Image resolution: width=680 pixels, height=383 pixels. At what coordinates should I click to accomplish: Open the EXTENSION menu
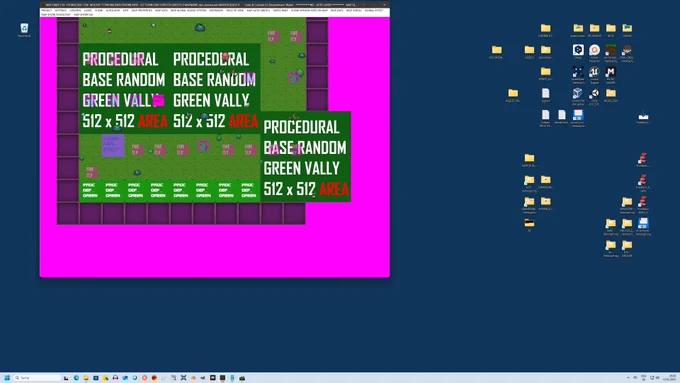tap(216, 10)
